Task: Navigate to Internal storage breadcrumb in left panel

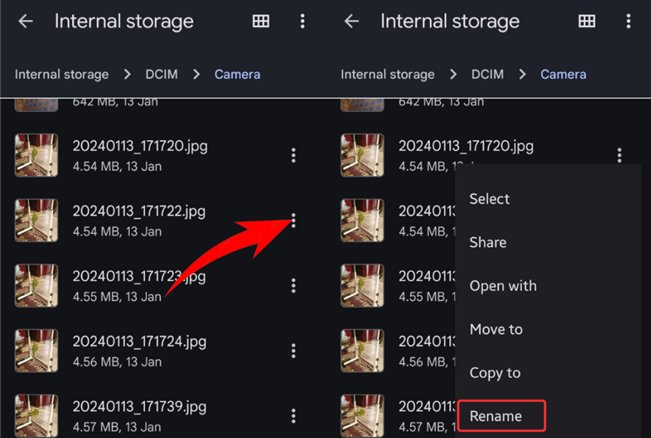Action: point(61,74)
